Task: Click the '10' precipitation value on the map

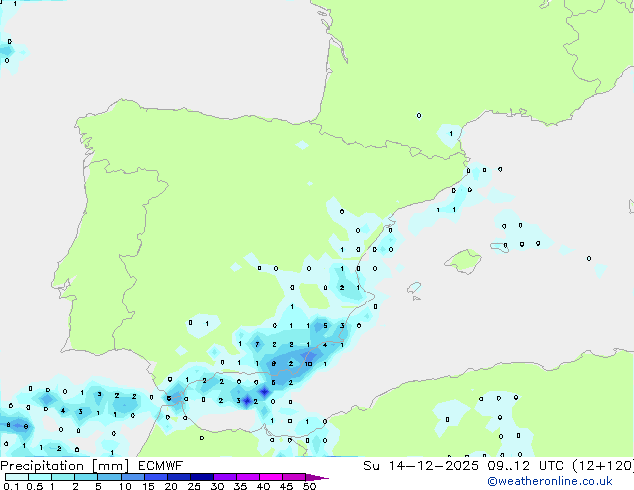Action: (308, 364)
